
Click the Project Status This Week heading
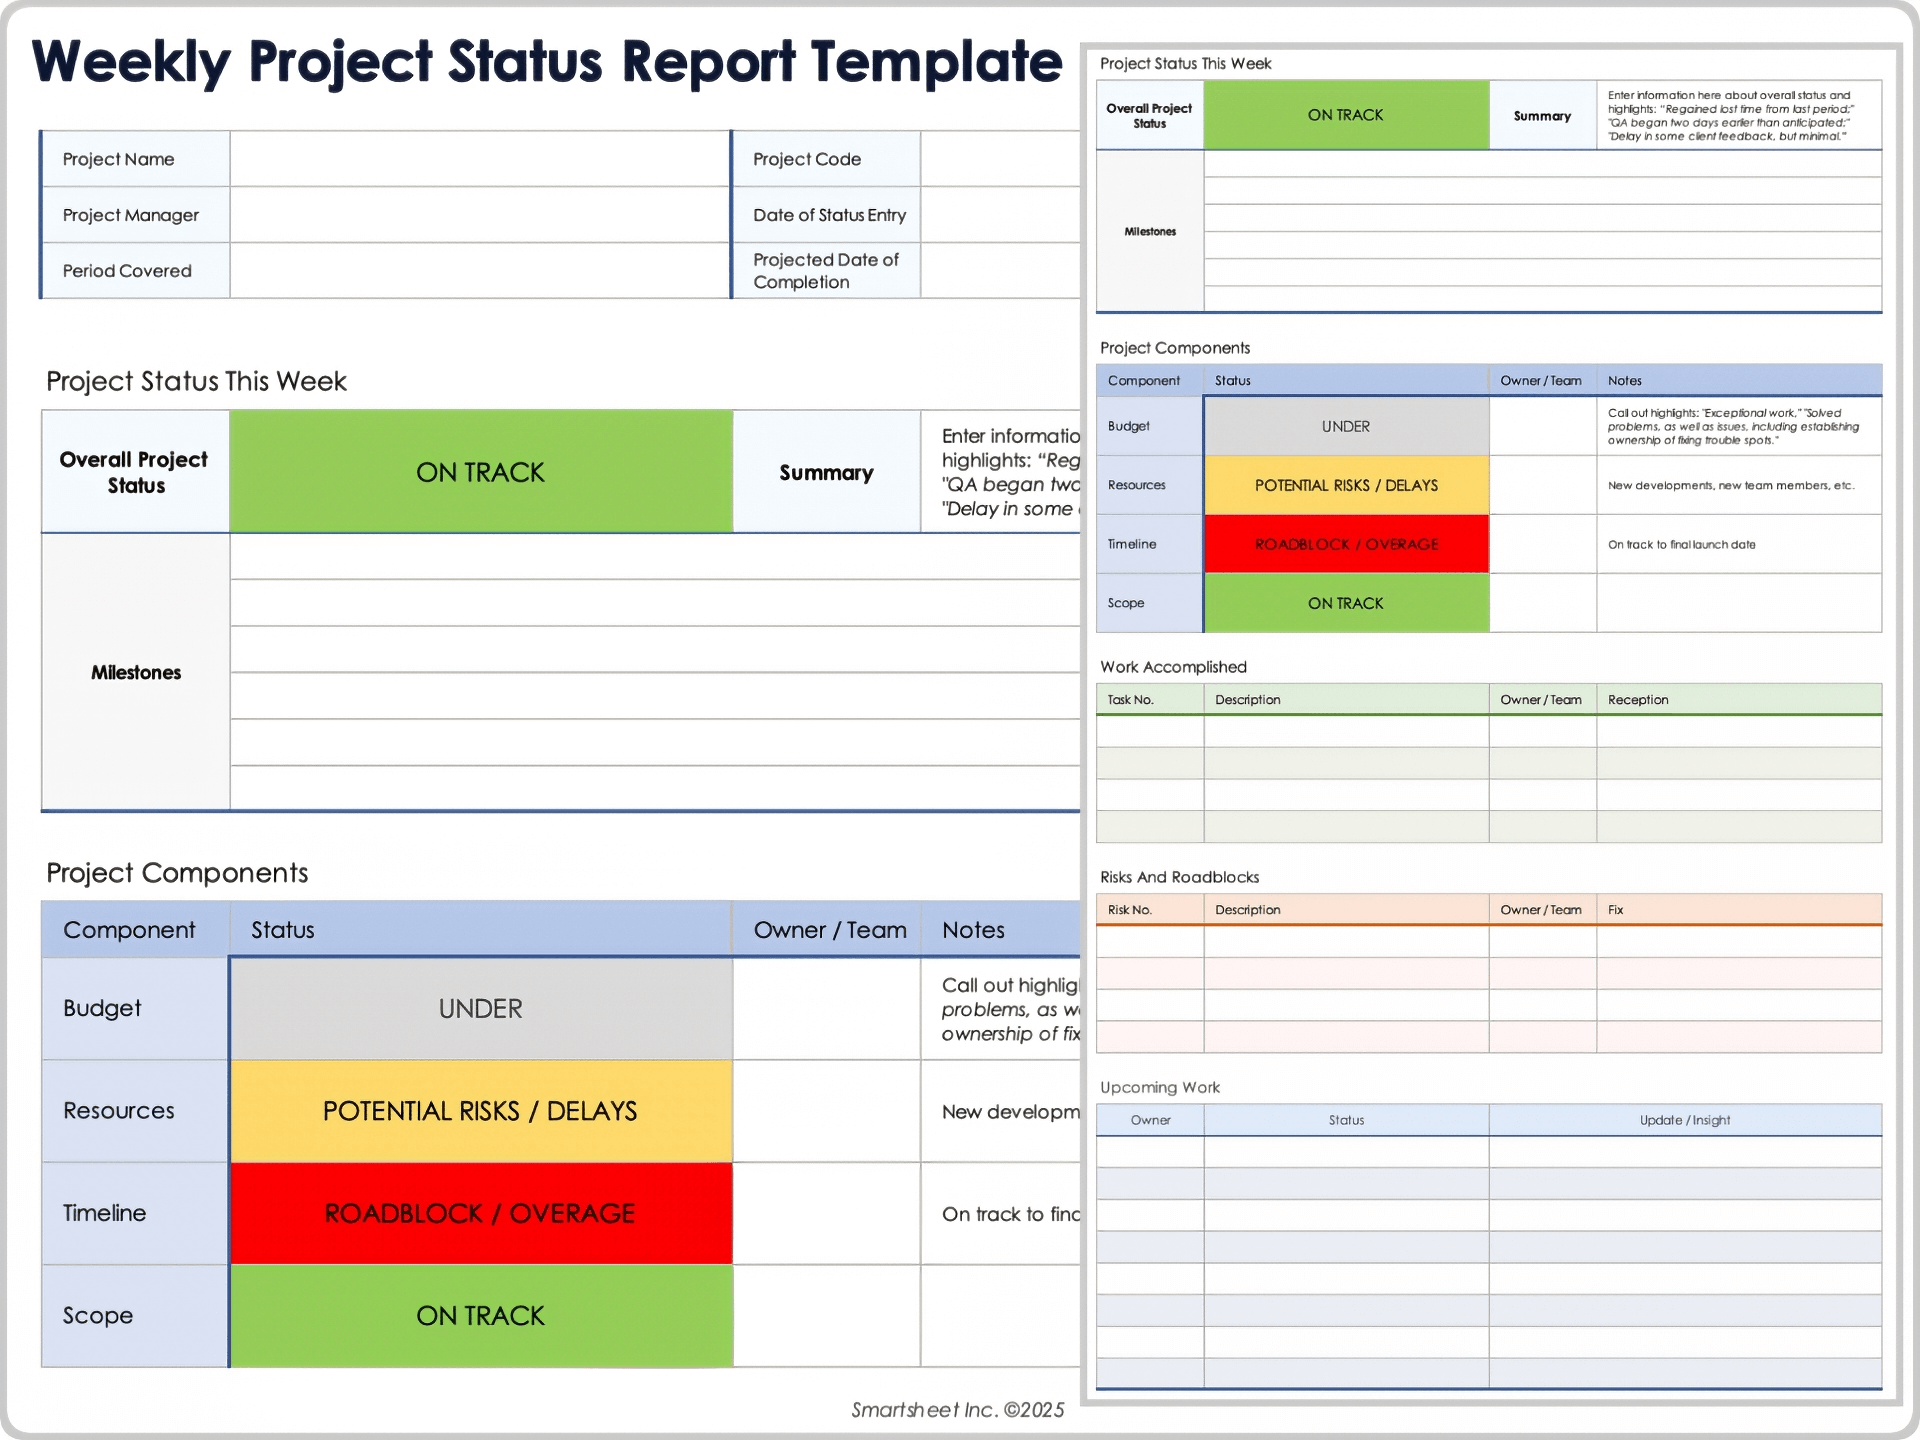[x=196, y=380]
